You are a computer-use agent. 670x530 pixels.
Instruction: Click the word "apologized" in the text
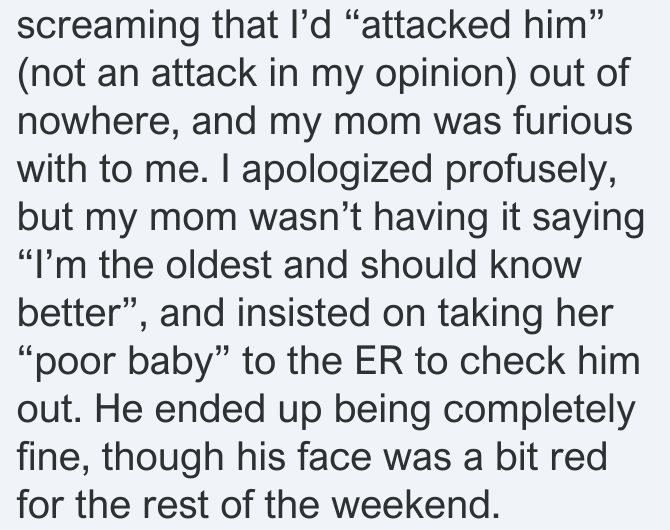pos(337,171)
